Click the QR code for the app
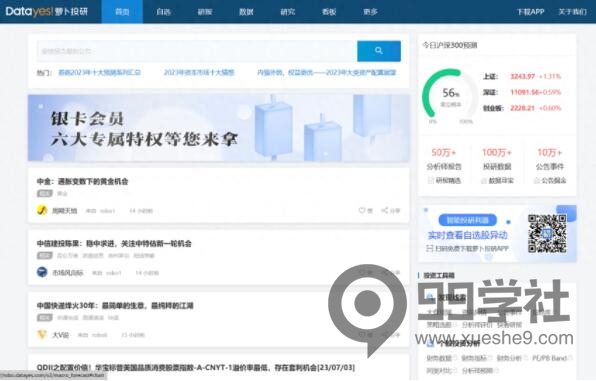Image resolution: width=596 pixels, height=381 pixels. pos(547,233)
